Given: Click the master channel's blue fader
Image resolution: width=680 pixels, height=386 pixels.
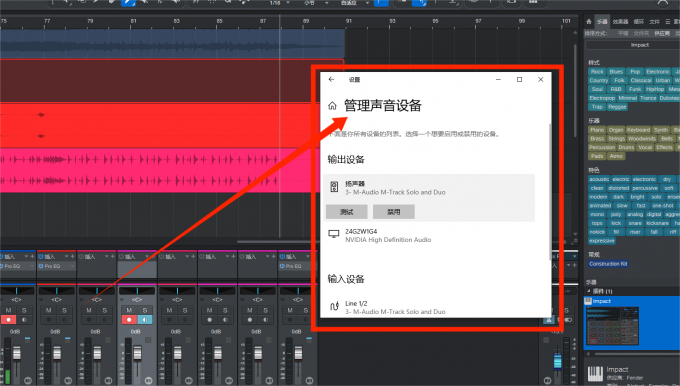Looking at the screenshot, I should pyautogui.click(x=557, y=362).
